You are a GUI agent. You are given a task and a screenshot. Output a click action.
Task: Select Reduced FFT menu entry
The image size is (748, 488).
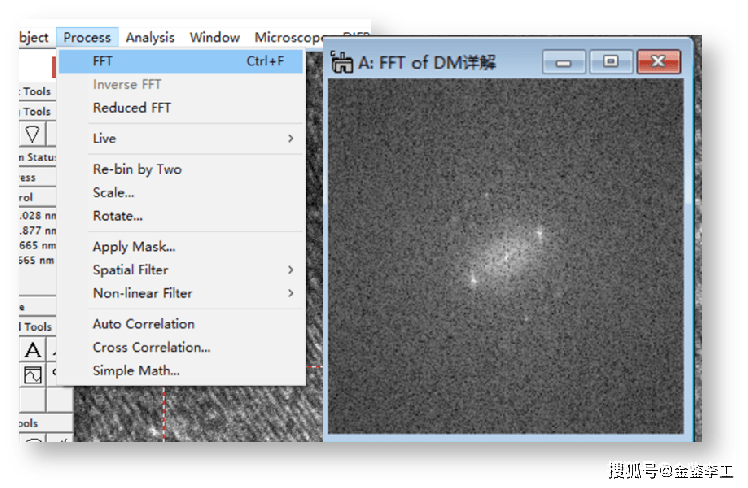(131, 108)
